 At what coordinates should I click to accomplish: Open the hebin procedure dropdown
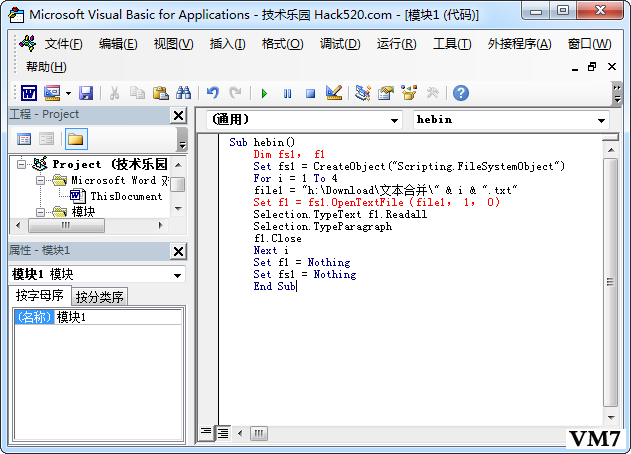pos(601,120)
